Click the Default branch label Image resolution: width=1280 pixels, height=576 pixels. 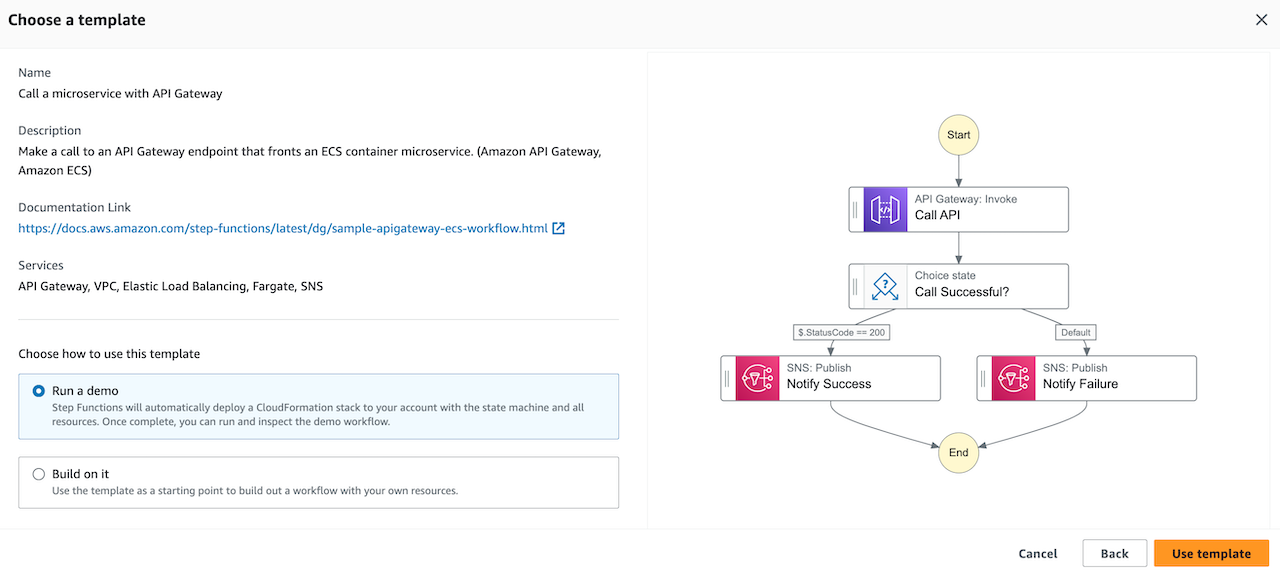coord(1076,332)
